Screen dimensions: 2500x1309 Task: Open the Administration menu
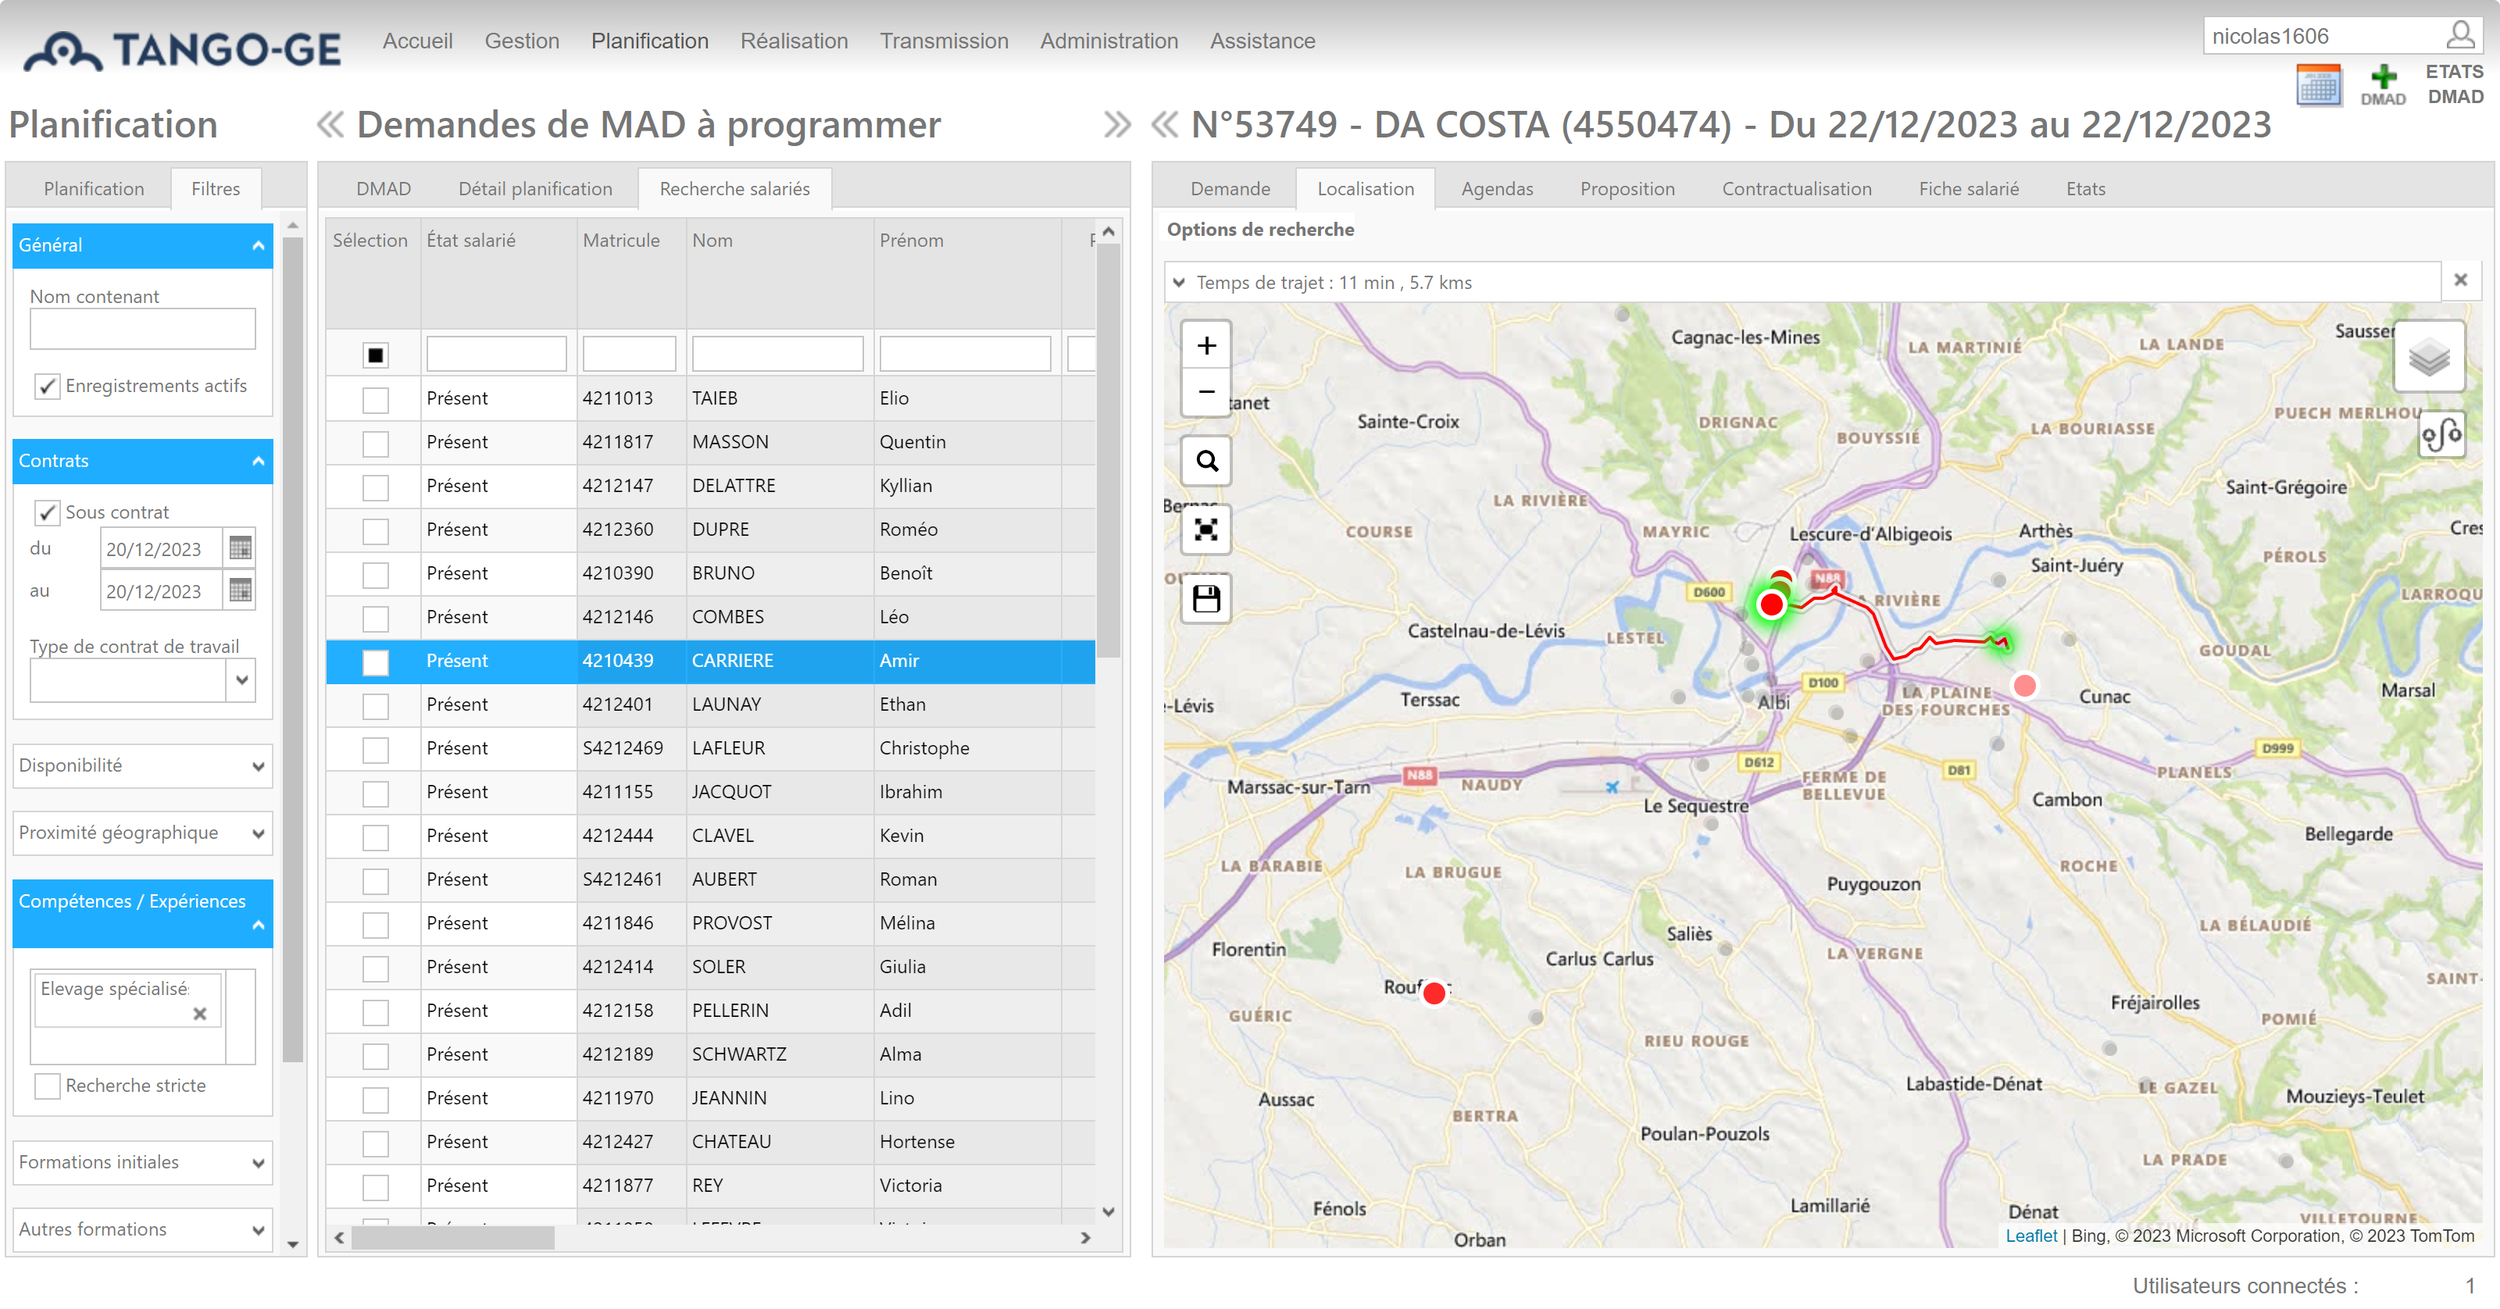pos(1108,41)
